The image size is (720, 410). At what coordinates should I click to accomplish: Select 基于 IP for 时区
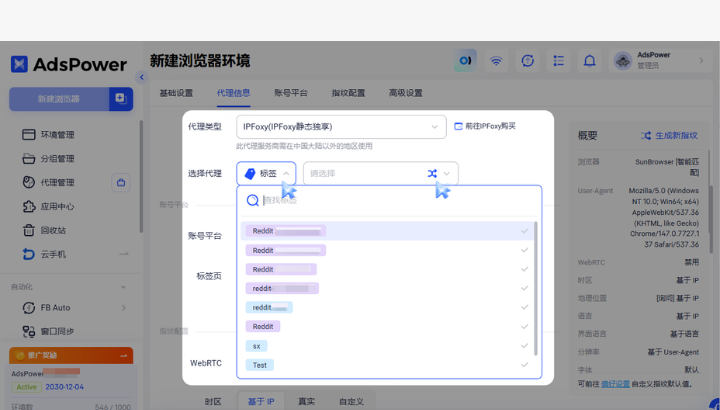[x=261, y=402]
